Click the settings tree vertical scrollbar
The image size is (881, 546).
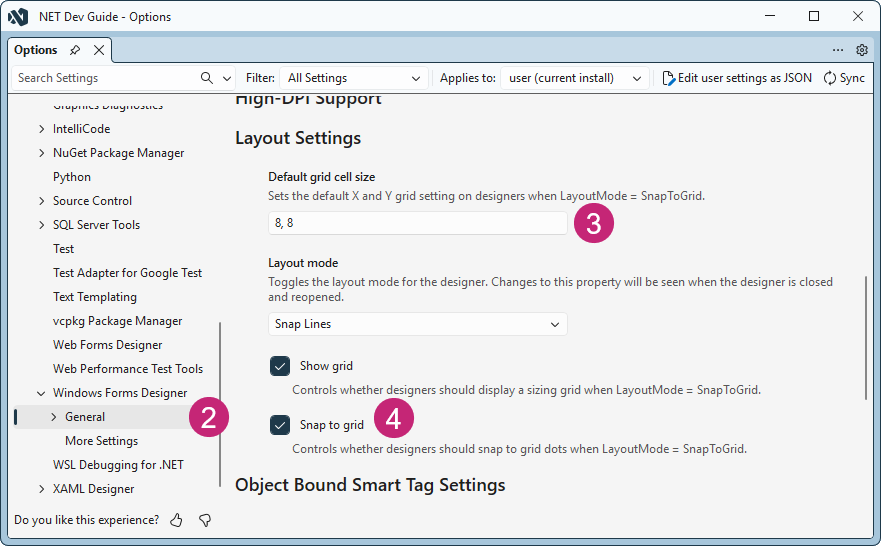(220, 404)
